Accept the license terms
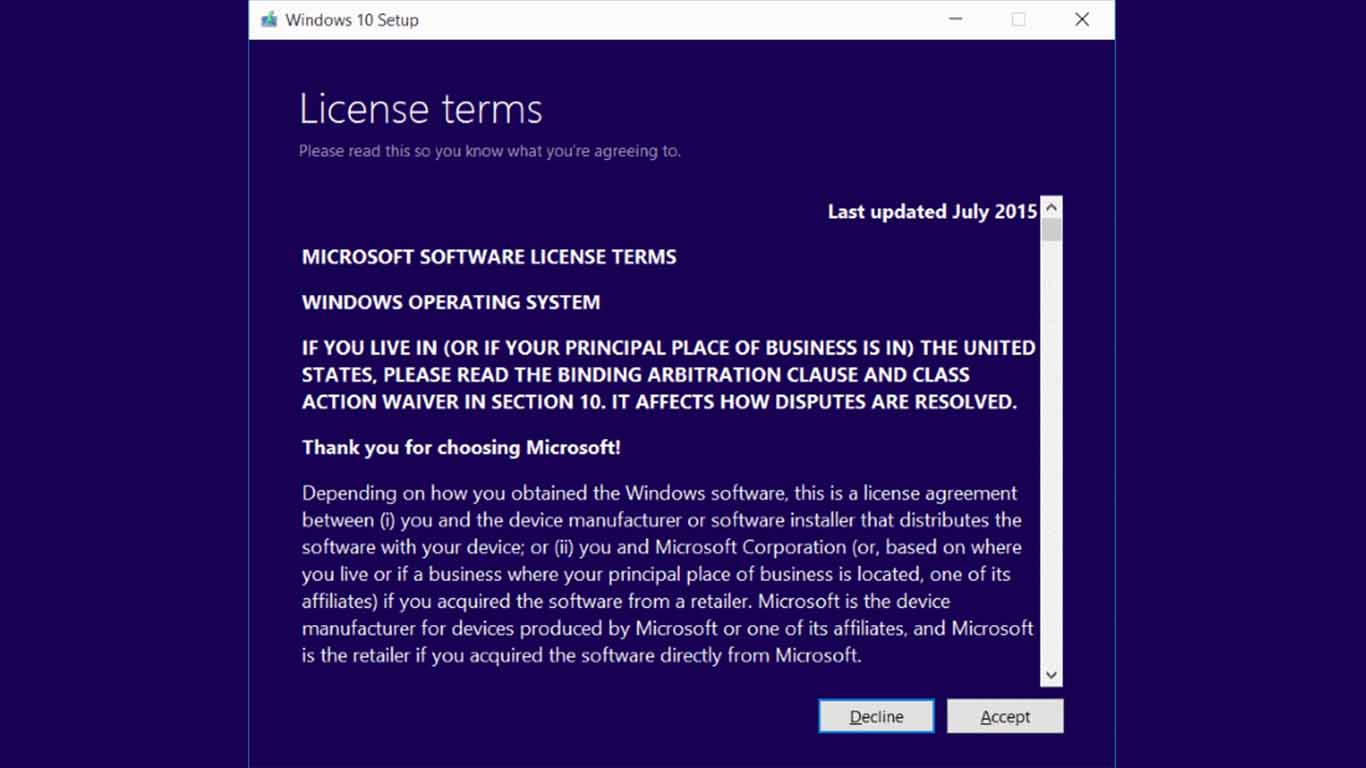1366x768 pixels. coord(1005,716)
